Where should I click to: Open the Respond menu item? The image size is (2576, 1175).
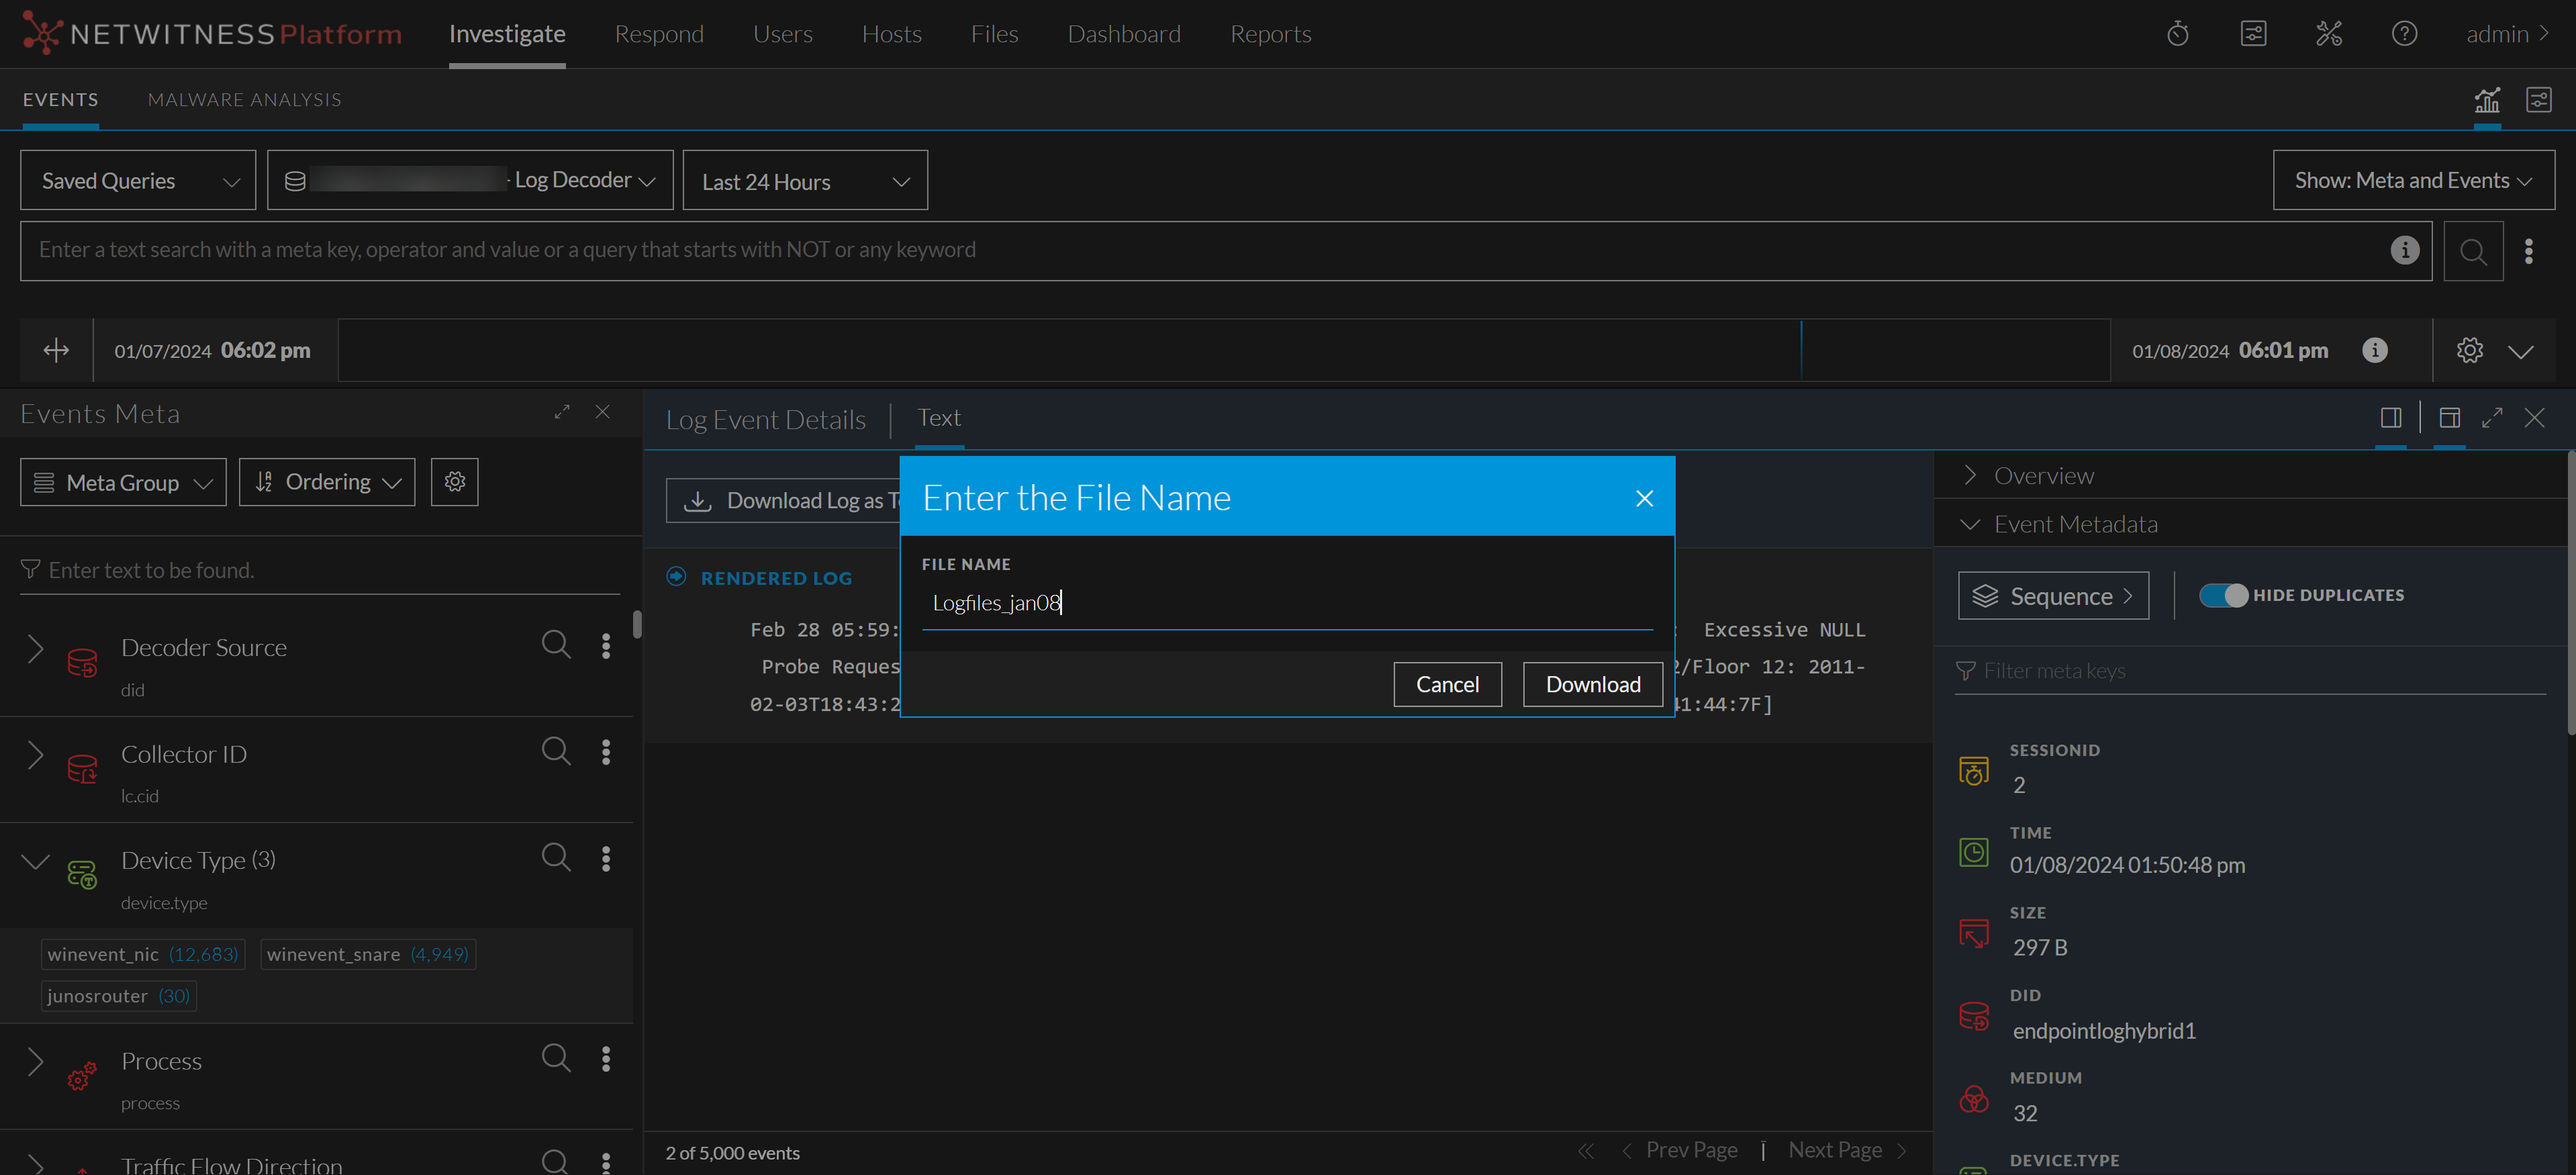tap(659, 34)
